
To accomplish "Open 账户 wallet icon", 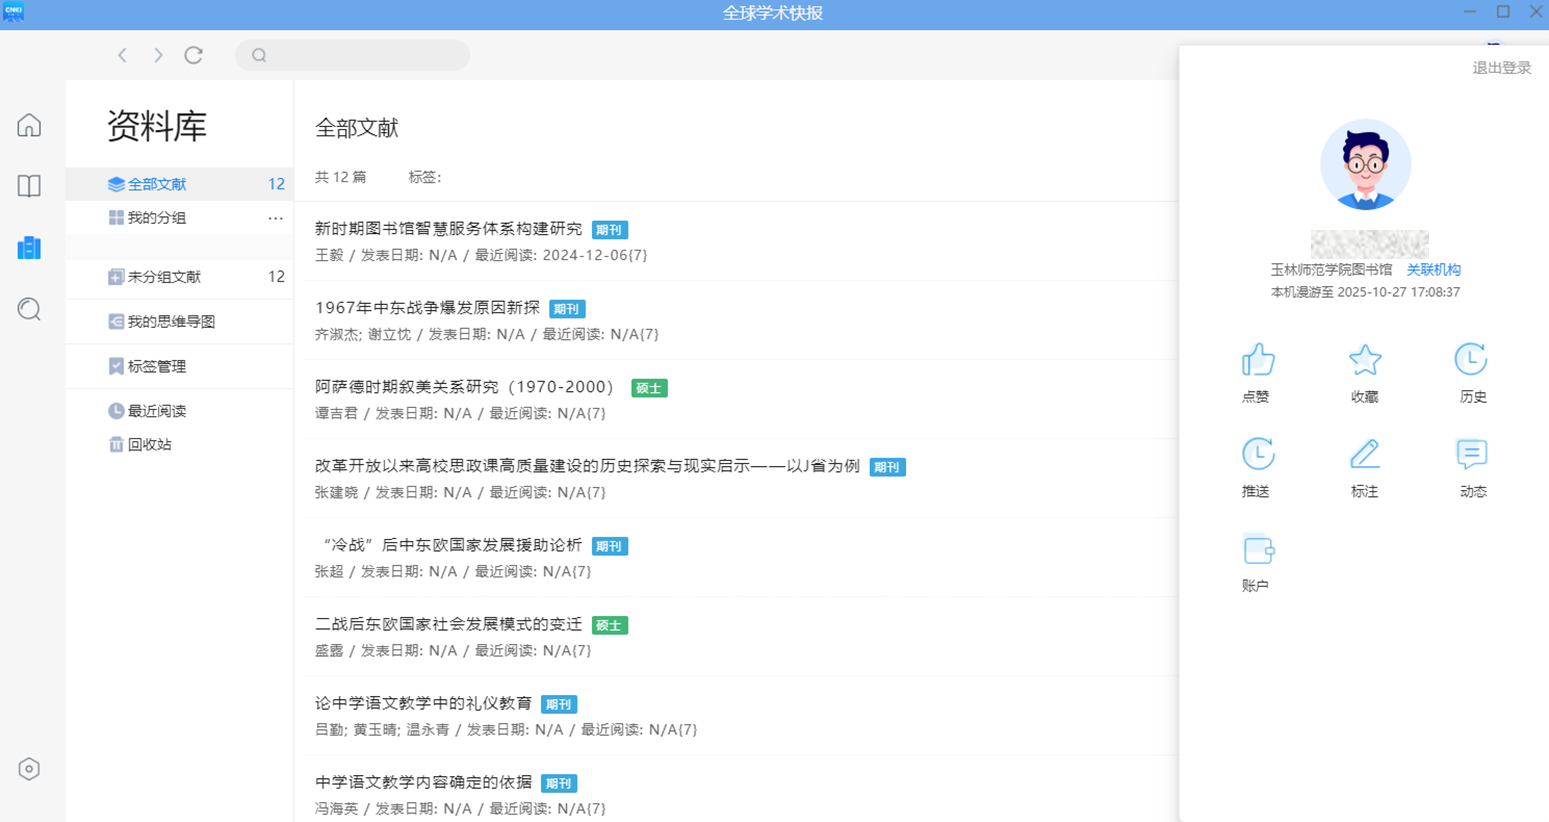I will 1257,550.
